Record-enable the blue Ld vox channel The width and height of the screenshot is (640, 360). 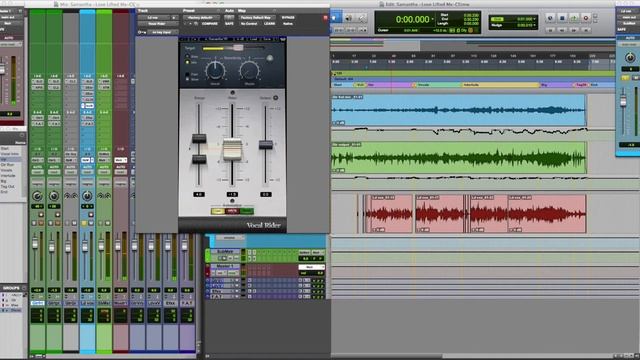[x=91, y=215]
